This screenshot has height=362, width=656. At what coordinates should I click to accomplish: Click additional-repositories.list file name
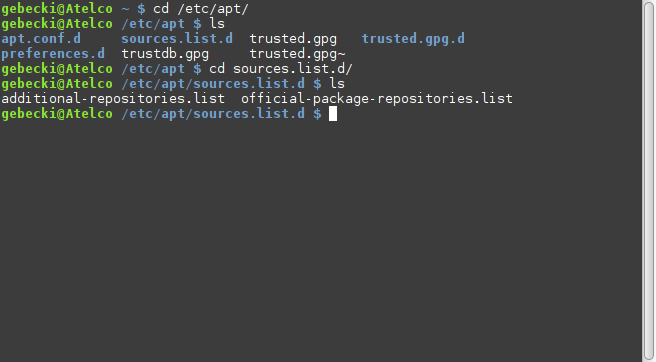tap(113, 99)
